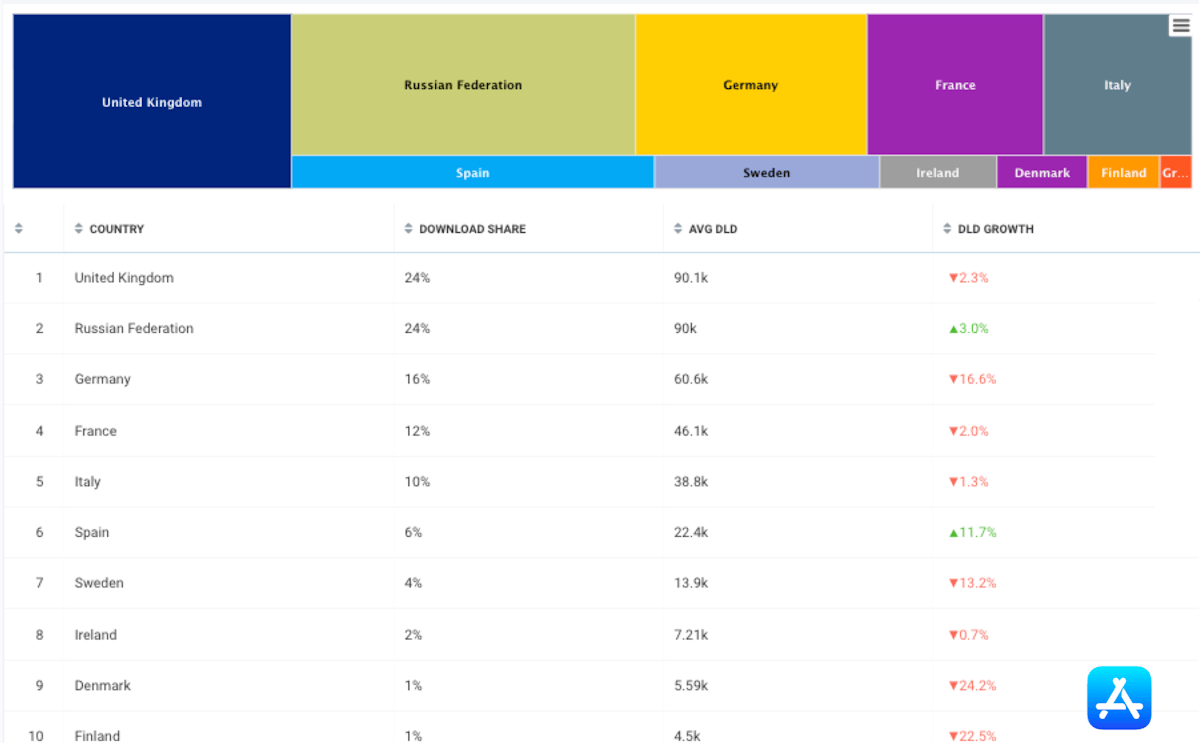Click the App Store icon
The image size is (1200, 743).
coord(1119,698)
